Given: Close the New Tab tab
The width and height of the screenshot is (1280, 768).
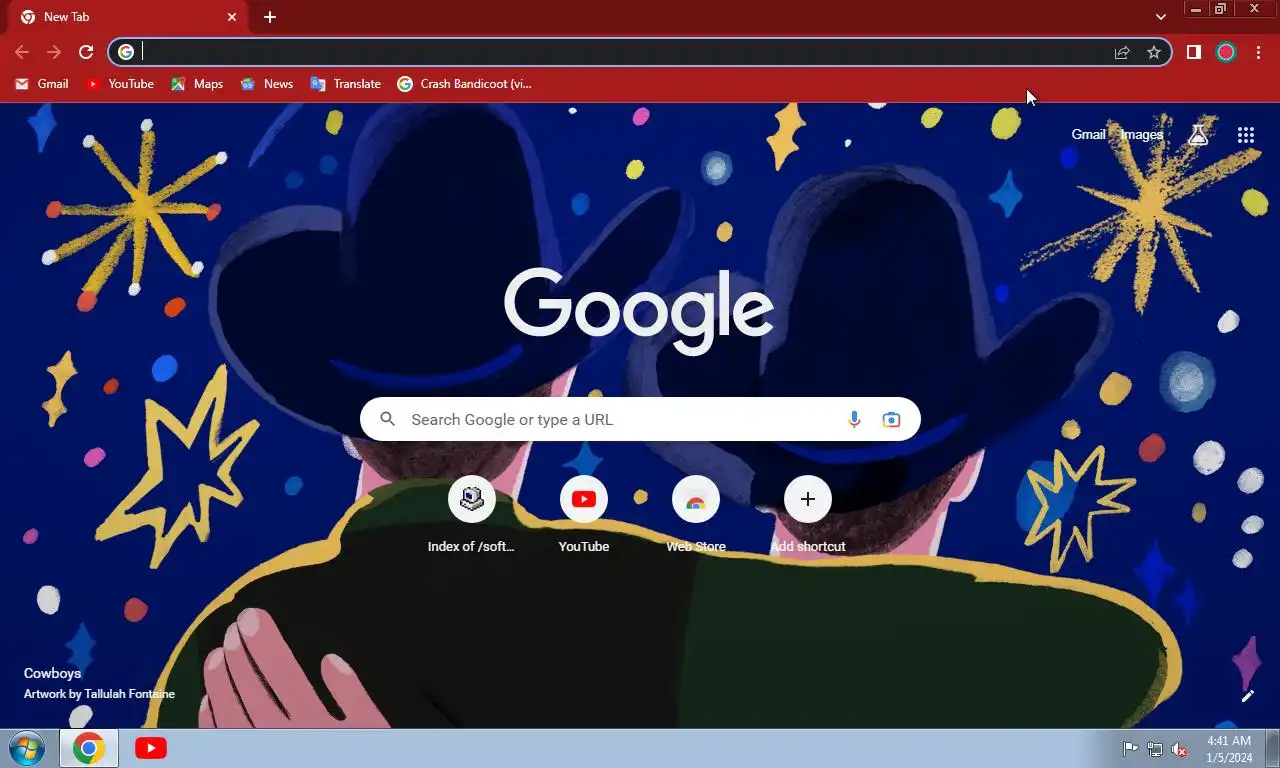Looking at the screenshot, I should [x=232, y=17].
